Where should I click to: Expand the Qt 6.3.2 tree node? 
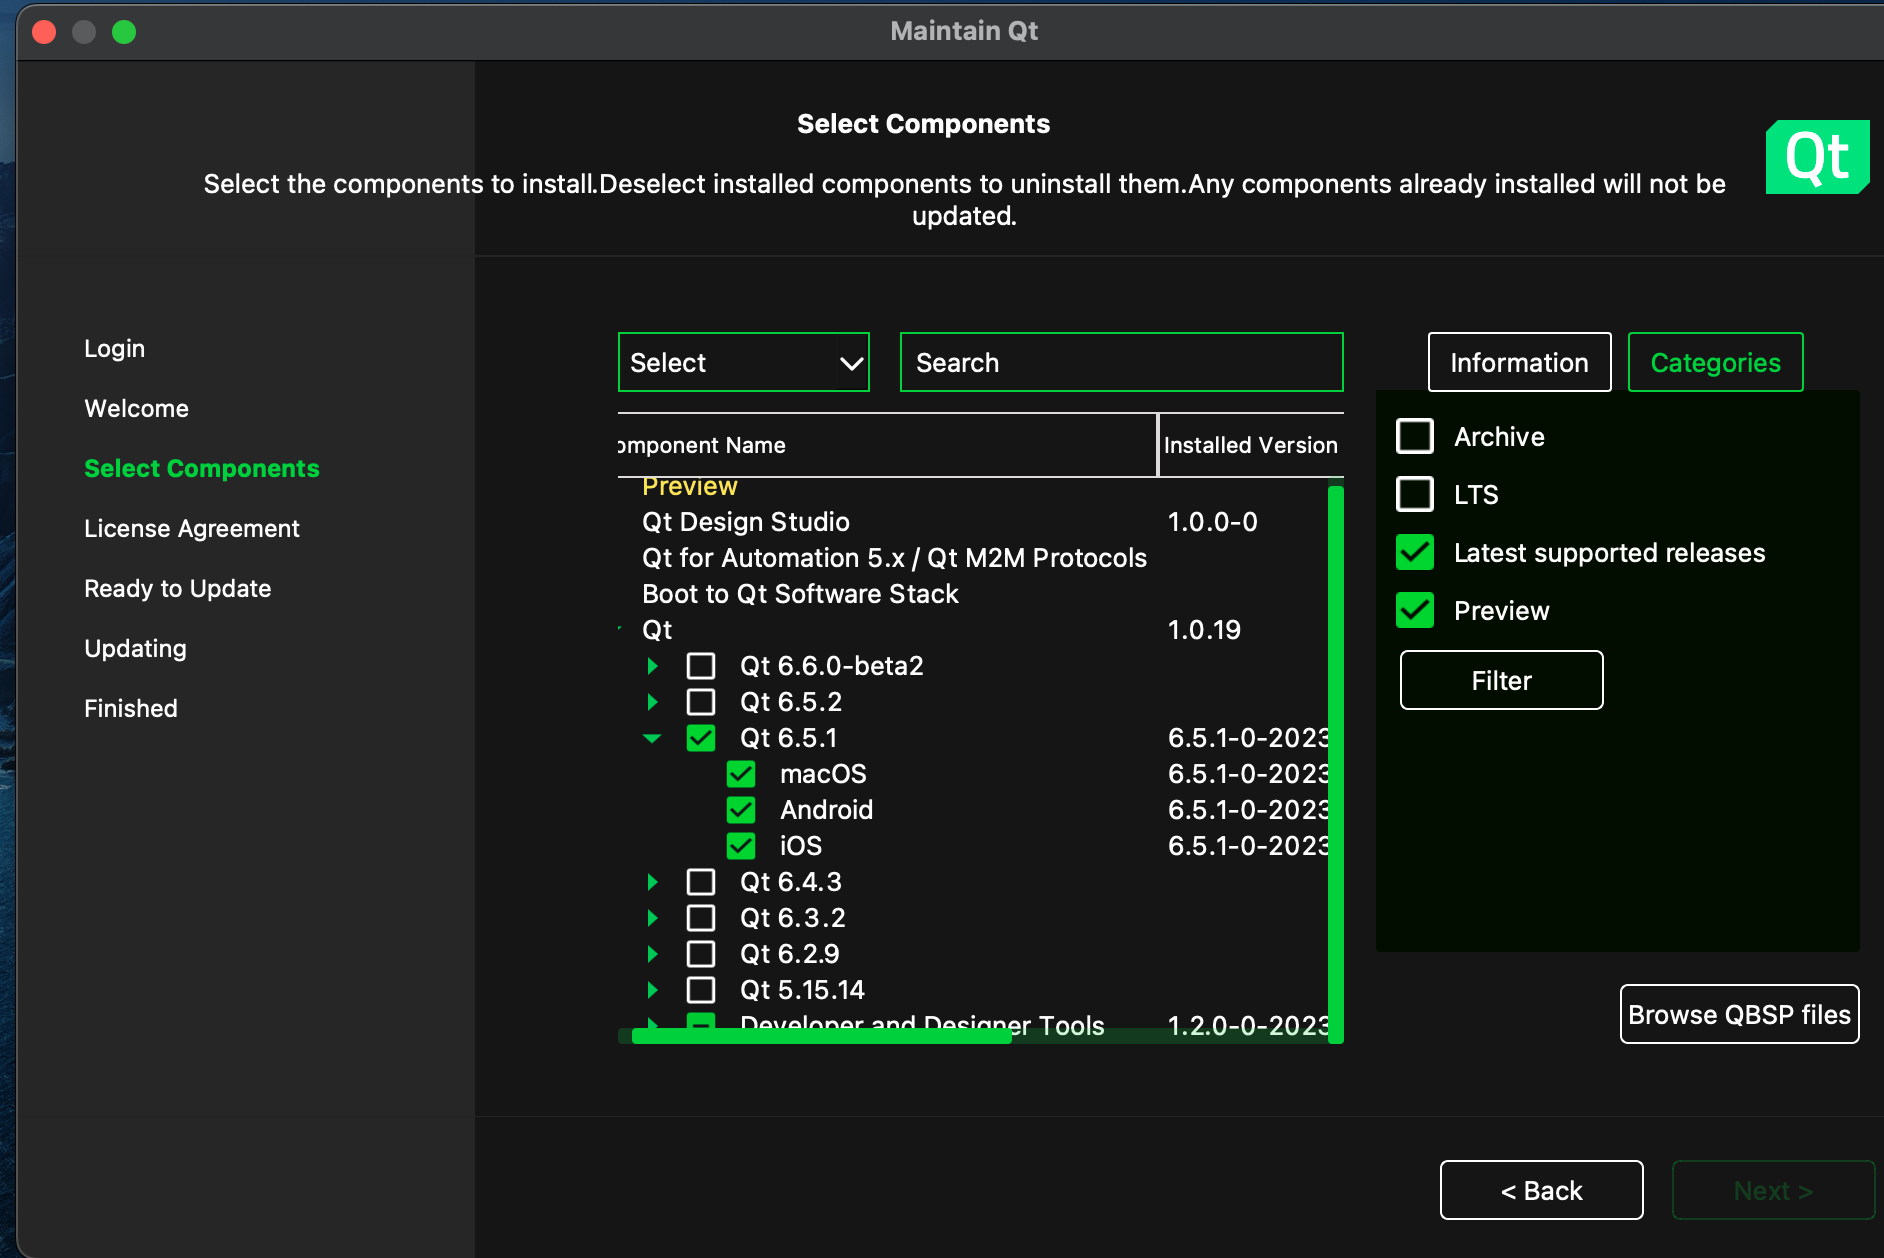pos(652,918)
